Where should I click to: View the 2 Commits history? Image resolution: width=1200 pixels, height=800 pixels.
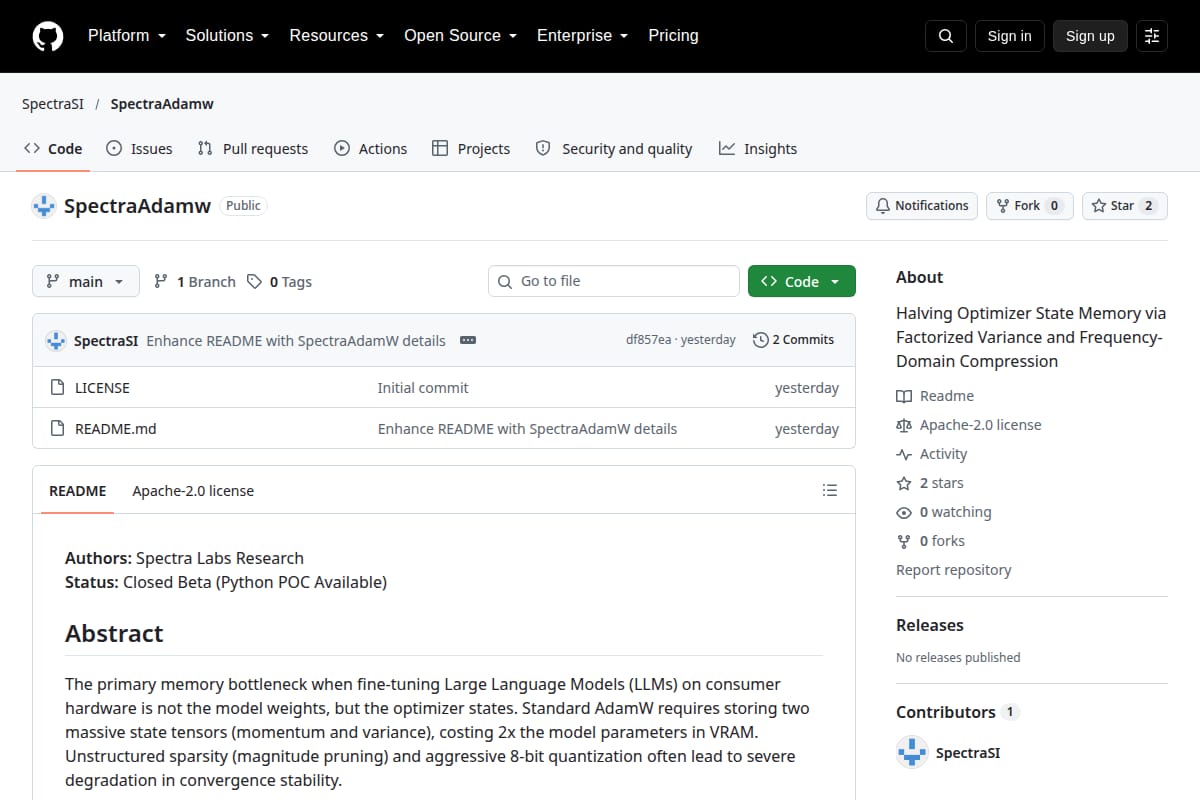pyautogui.click(x=793, y=340)
